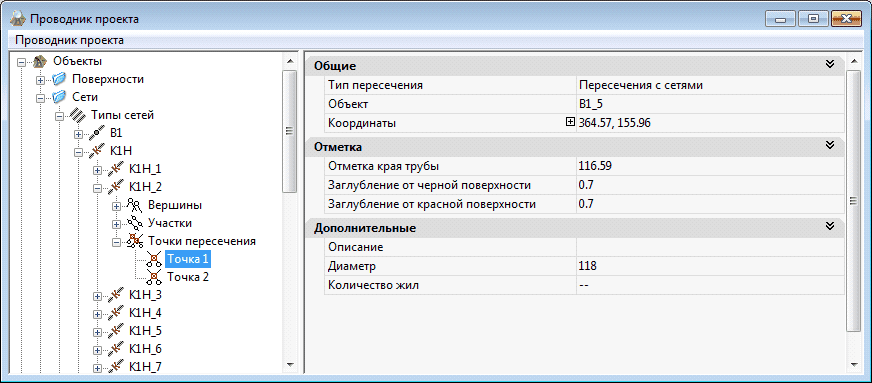Collapse the Общие section chevron
Screen dimensions: 872x383
point(830,64)
